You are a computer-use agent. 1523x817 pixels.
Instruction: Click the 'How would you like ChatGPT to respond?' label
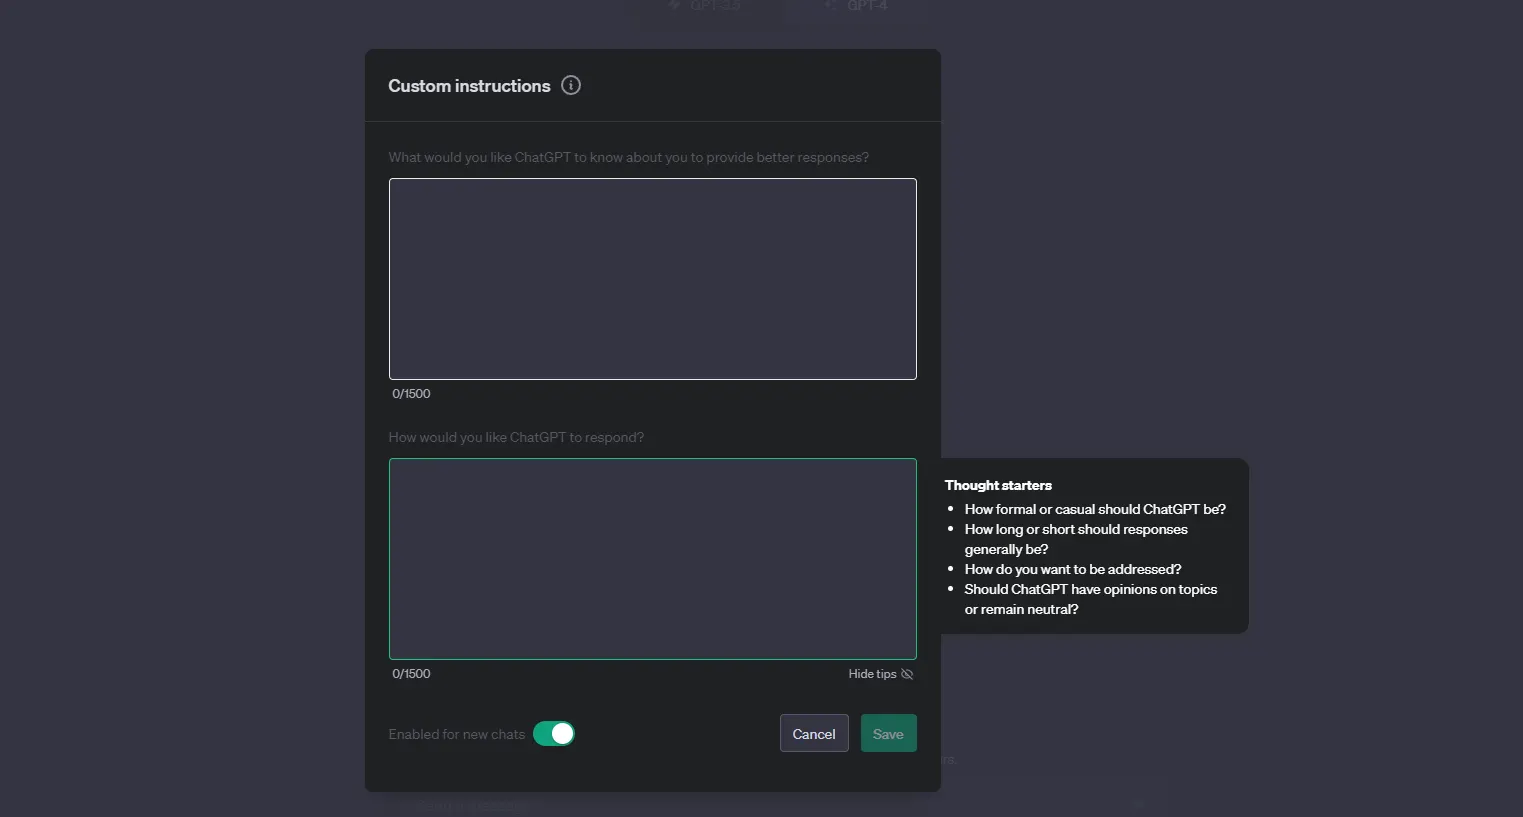click(516, 438)
